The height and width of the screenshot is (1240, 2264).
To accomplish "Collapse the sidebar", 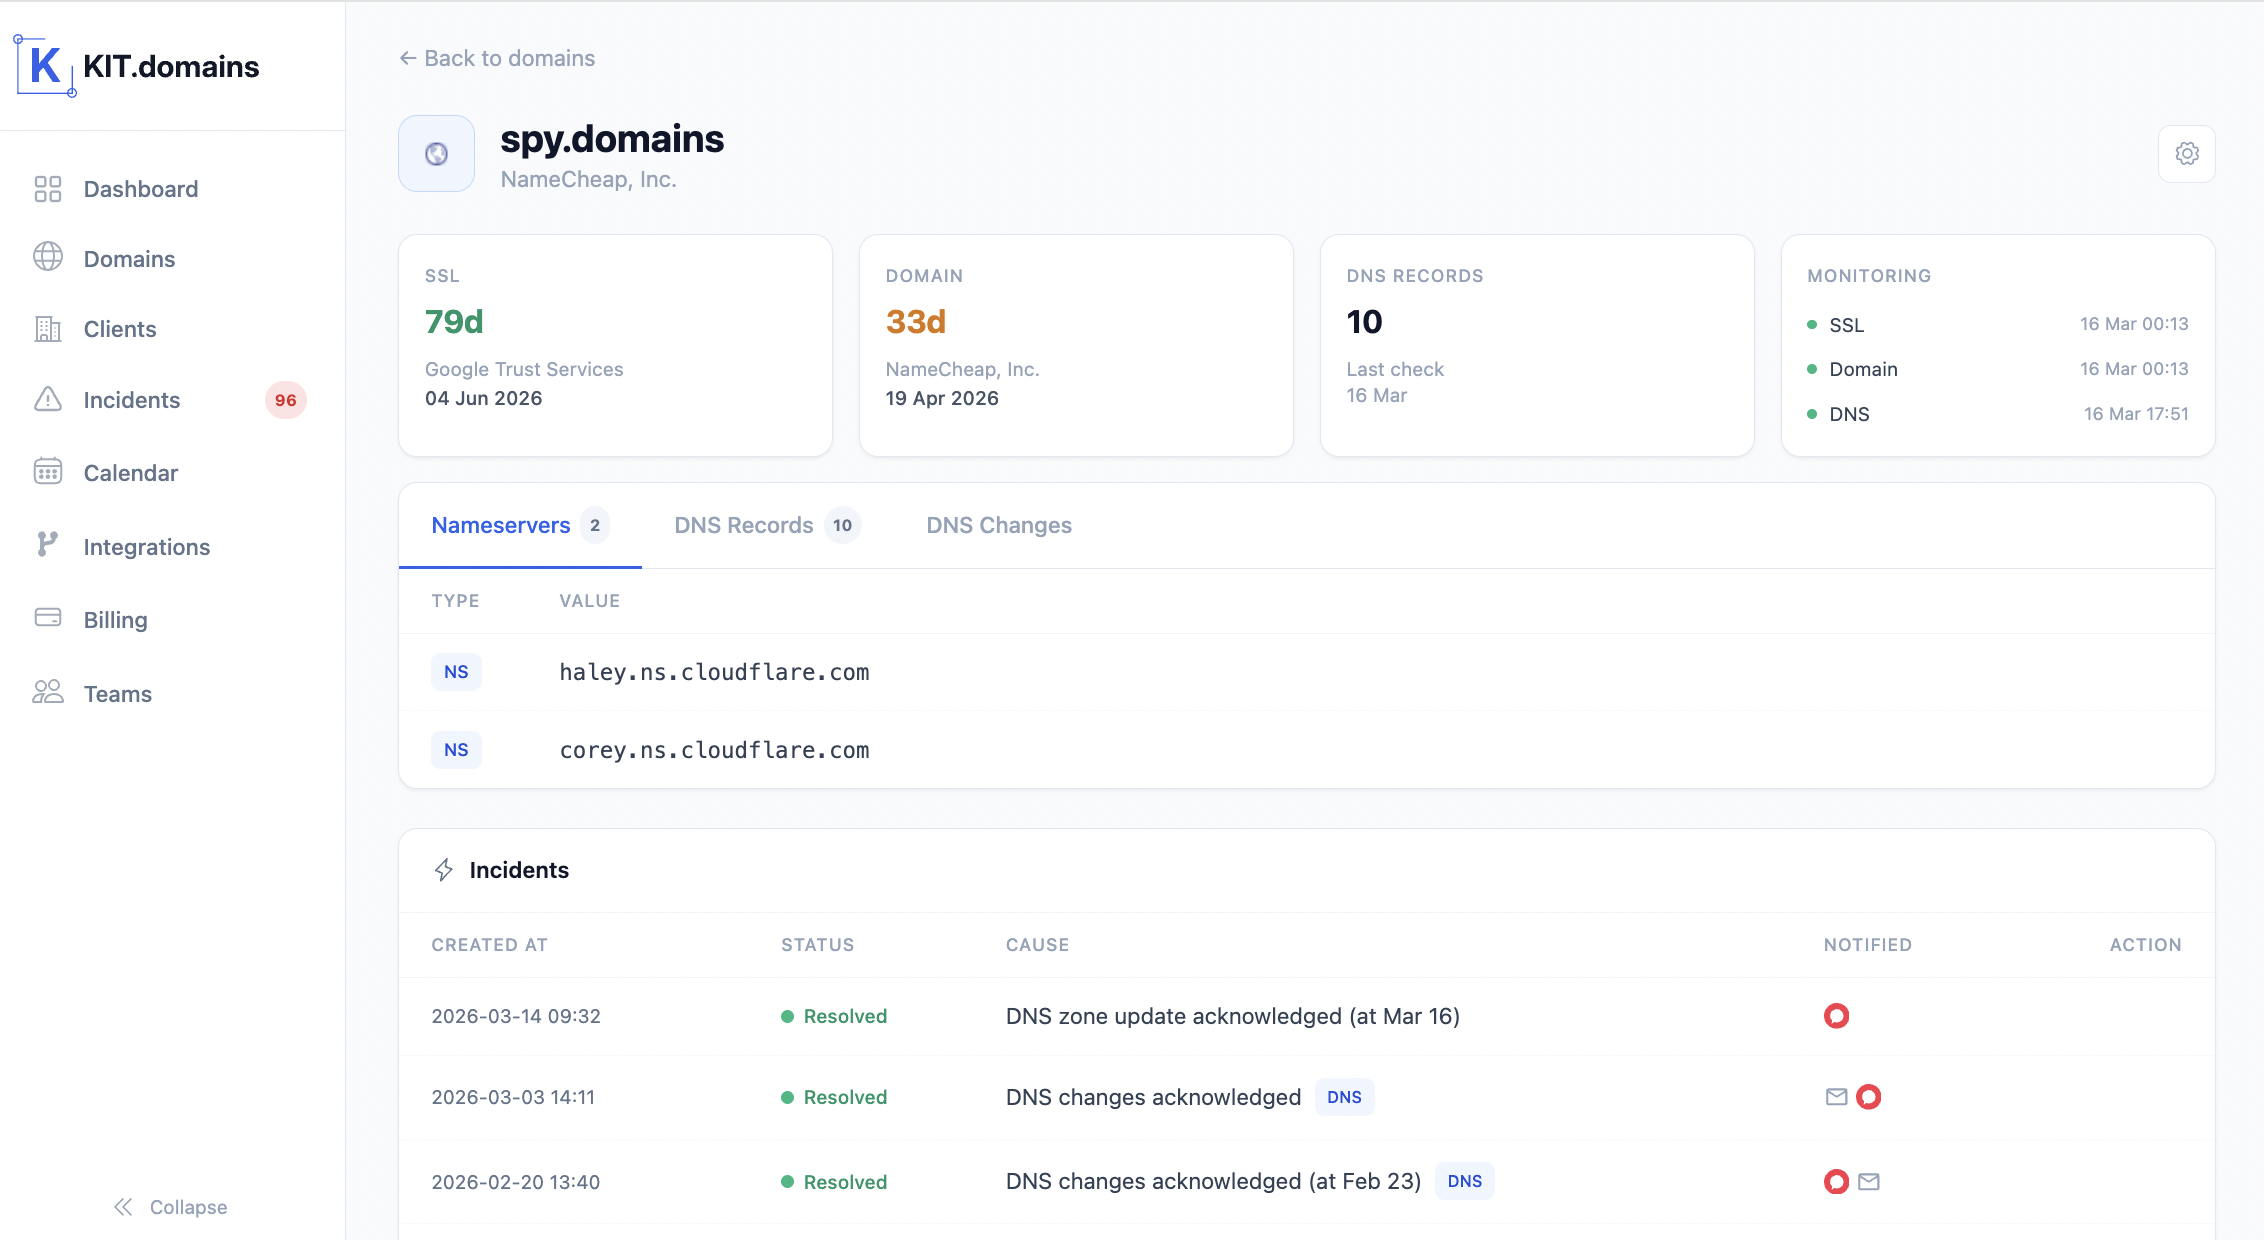I will [x=170, y=1207].
